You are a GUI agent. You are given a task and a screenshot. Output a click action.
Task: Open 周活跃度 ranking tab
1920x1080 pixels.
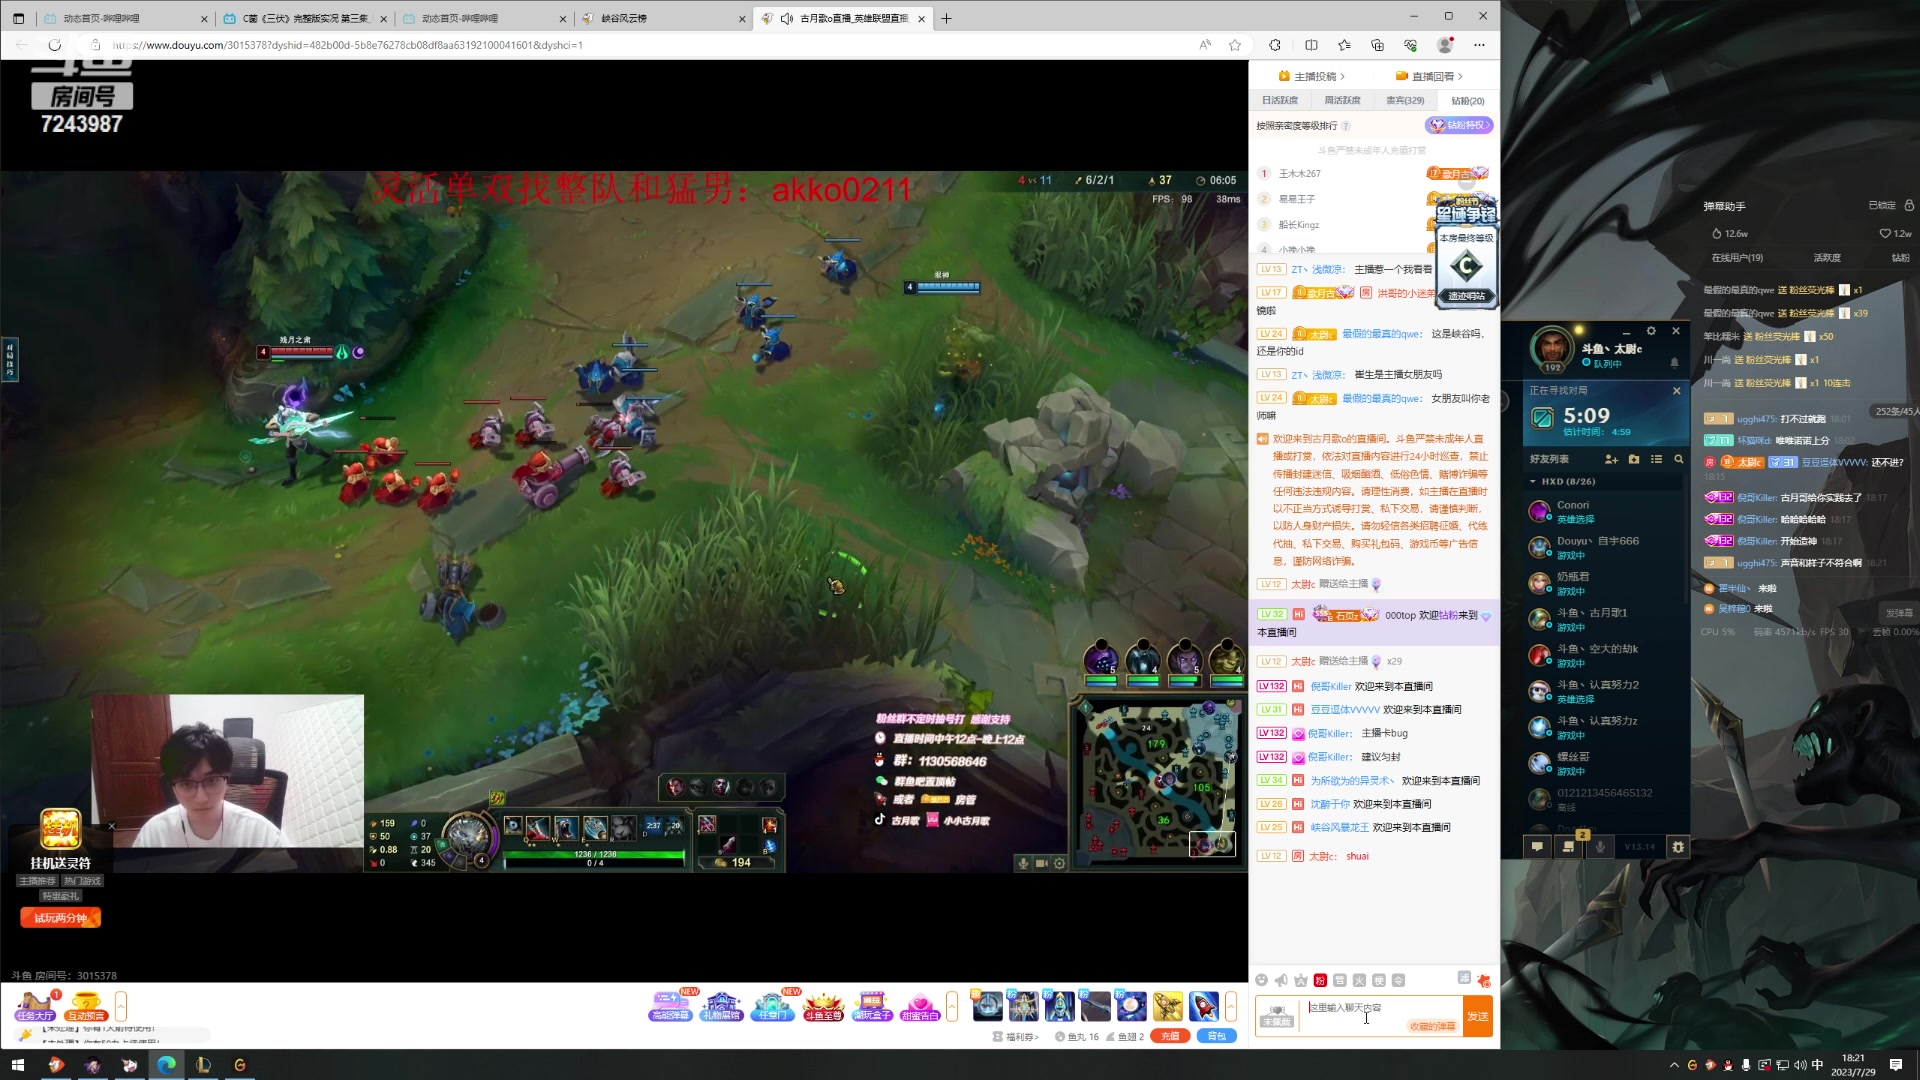point(1342,100)
